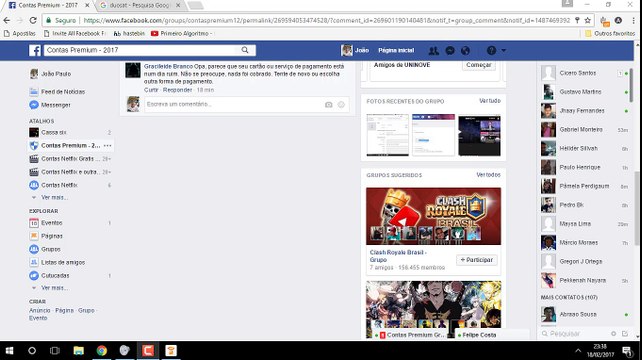
Task: Open chat settings gear icon
Action: [x=613, y=334]
